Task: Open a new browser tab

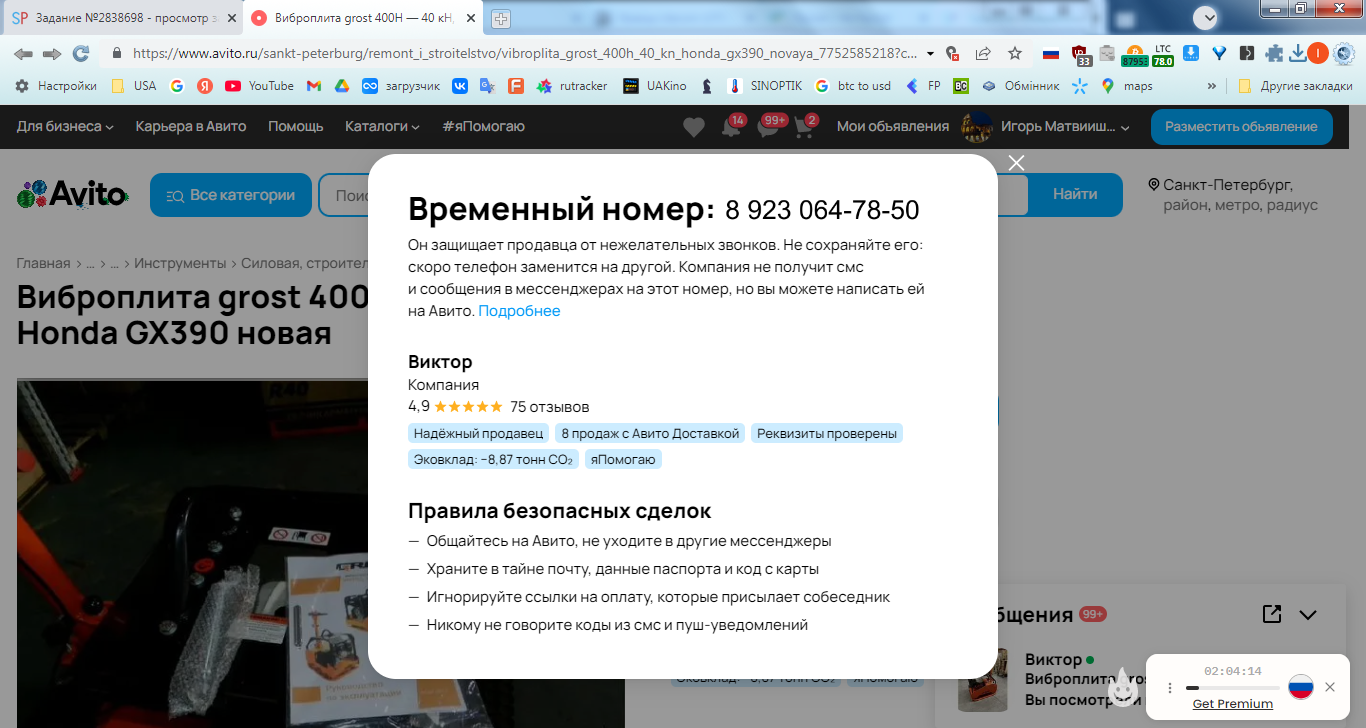Action: coord(500,18)
